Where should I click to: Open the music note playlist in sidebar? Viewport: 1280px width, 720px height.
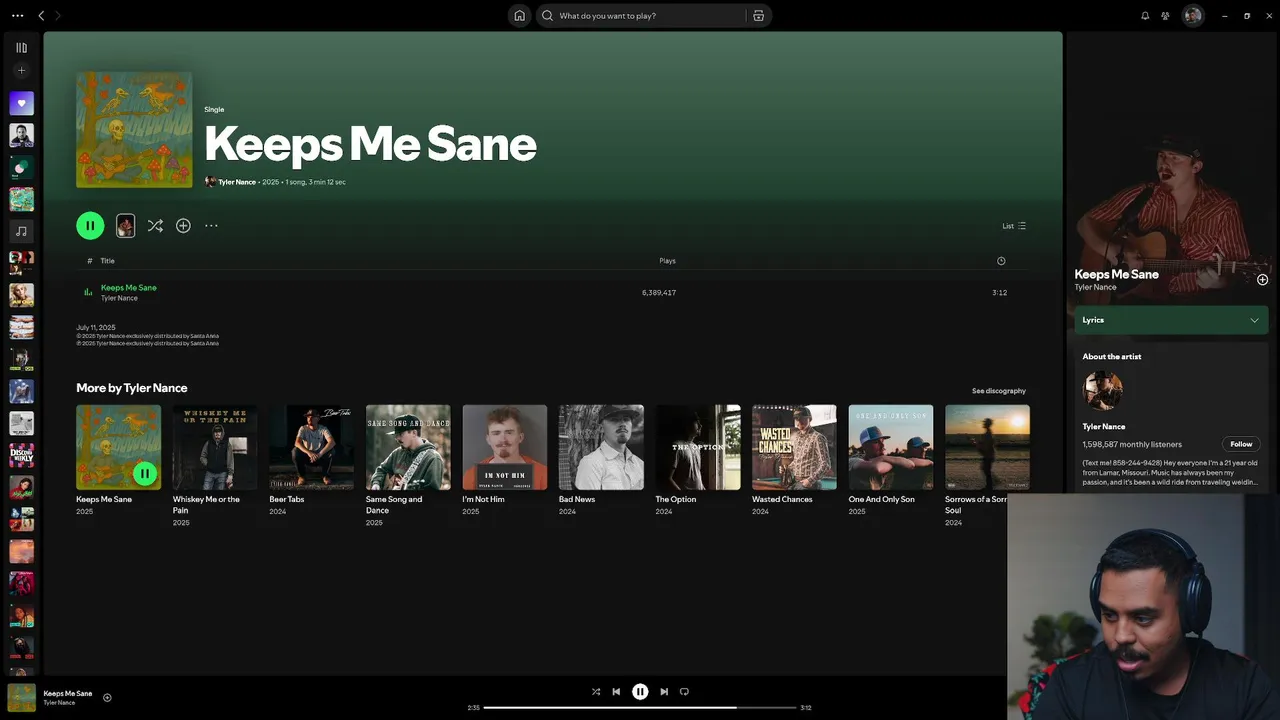click(x=21, y=231)
